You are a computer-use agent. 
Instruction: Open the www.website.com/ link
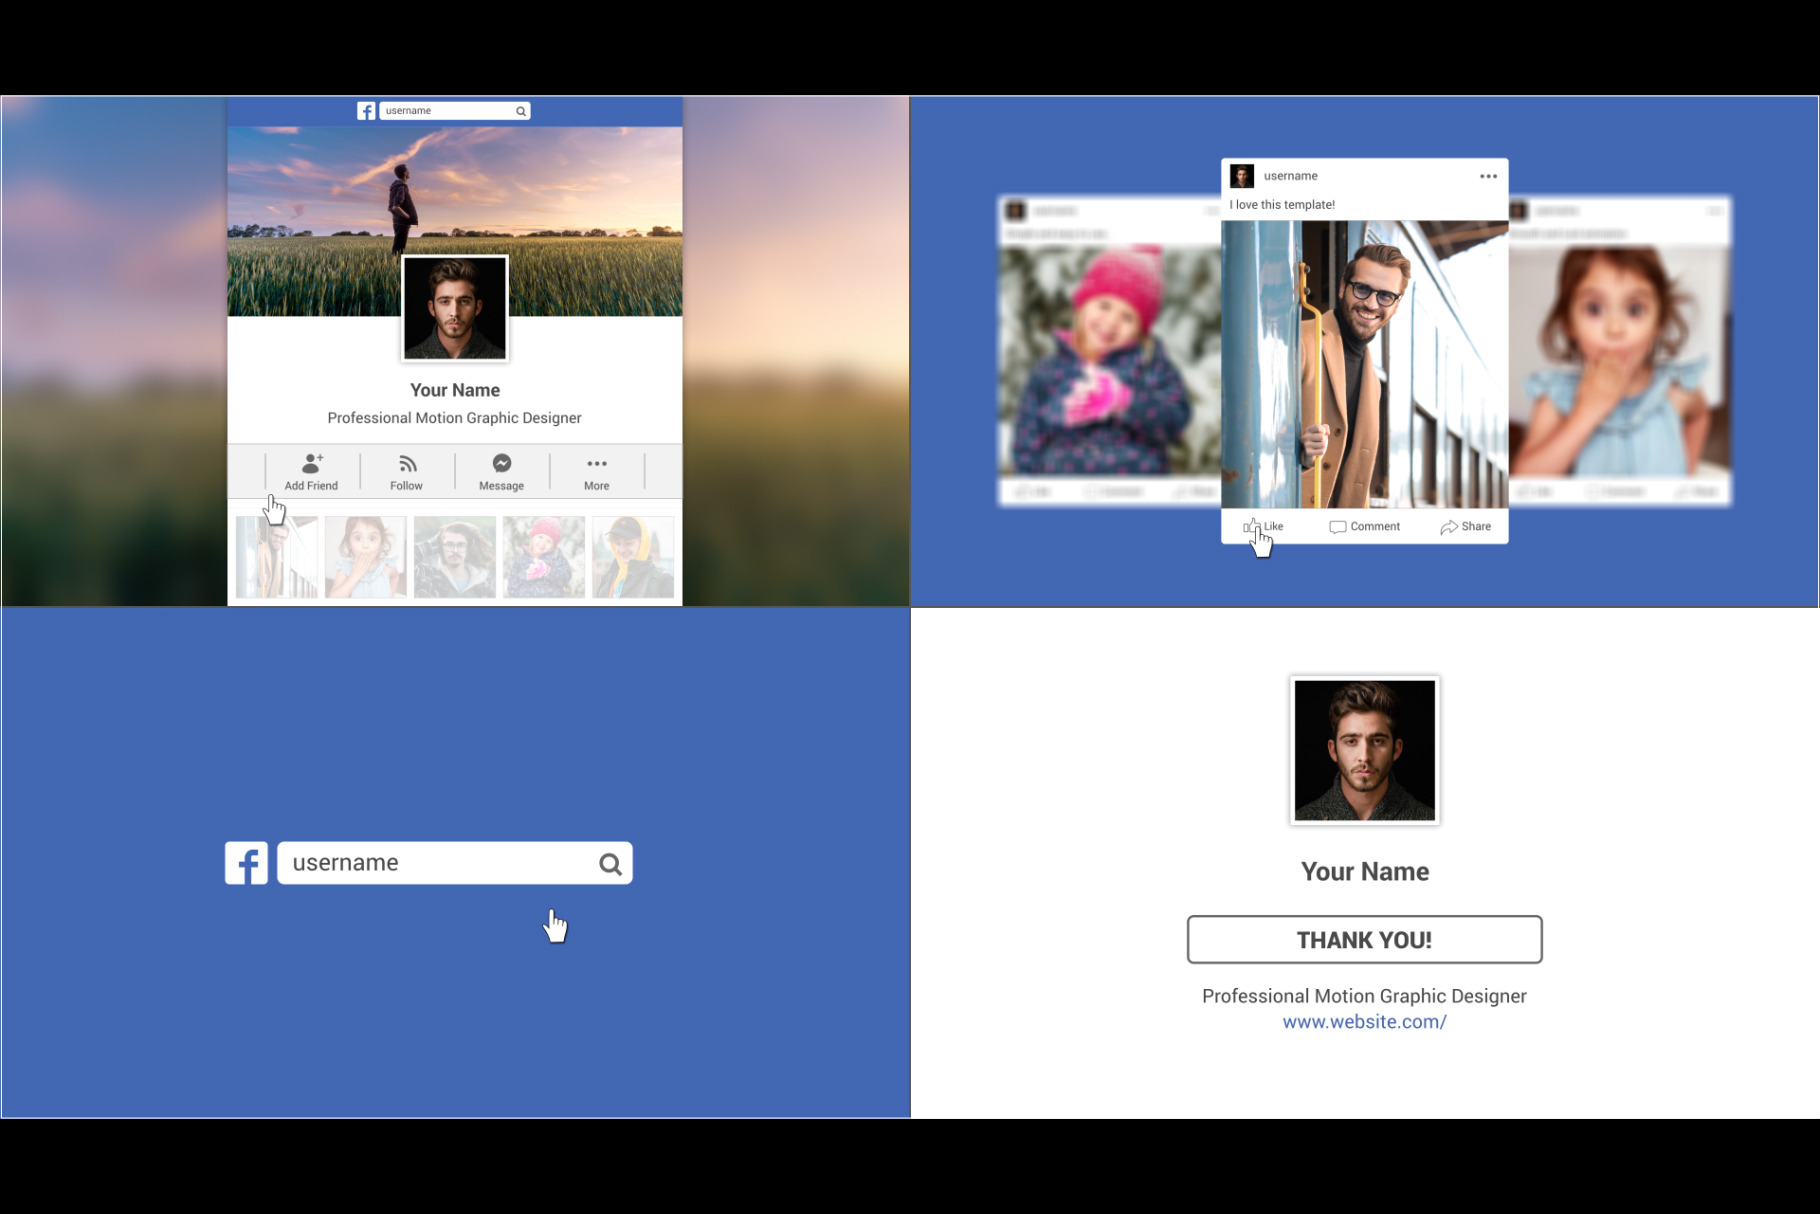pyautogui.click(x=1364, y=1022)
